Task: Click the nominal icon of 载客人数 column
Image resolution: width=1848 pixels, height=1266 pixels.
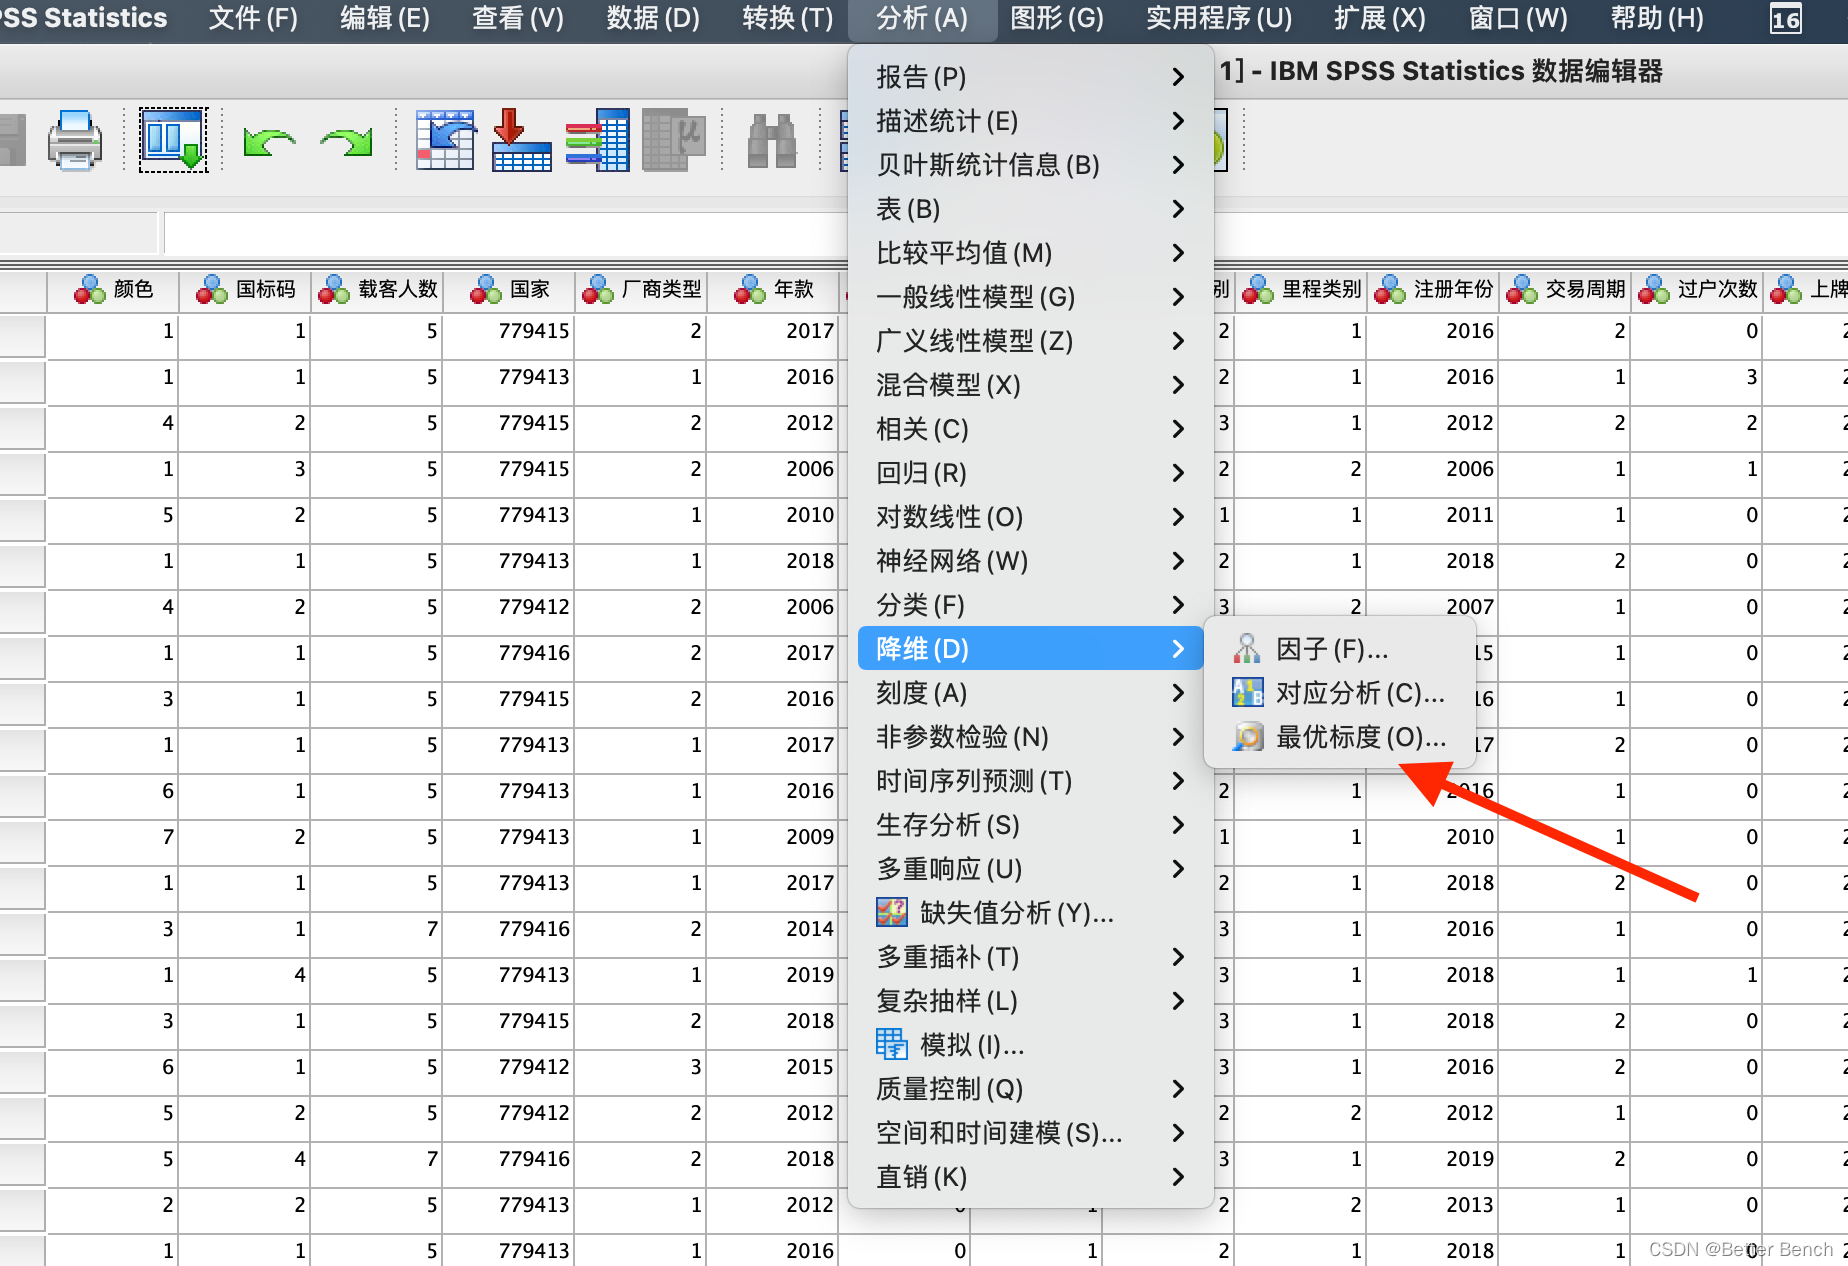Action: click(333, 290)
